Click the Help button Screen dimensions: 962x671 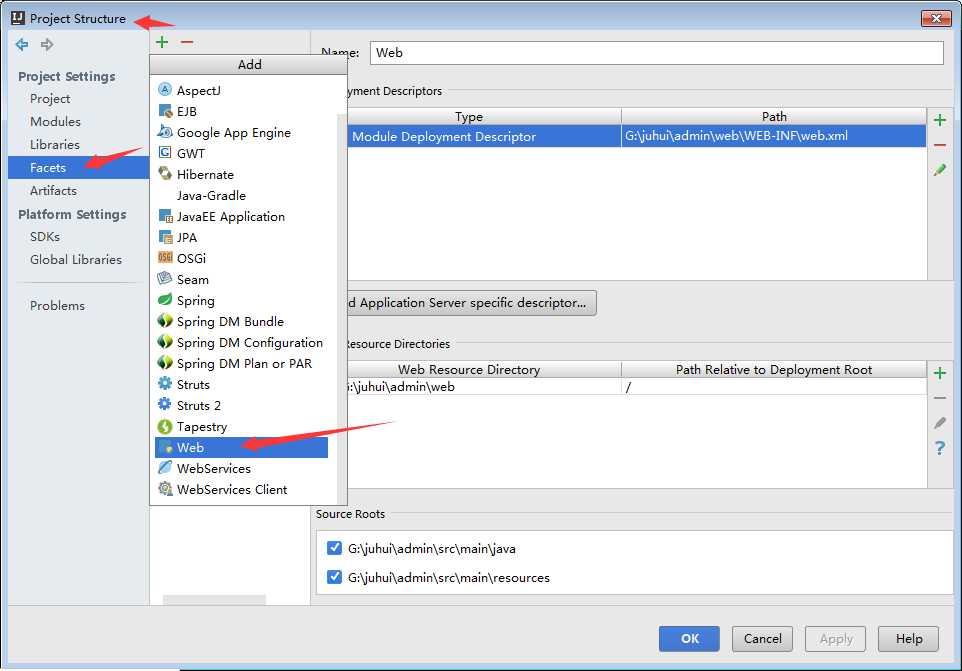tap(909, 638)
